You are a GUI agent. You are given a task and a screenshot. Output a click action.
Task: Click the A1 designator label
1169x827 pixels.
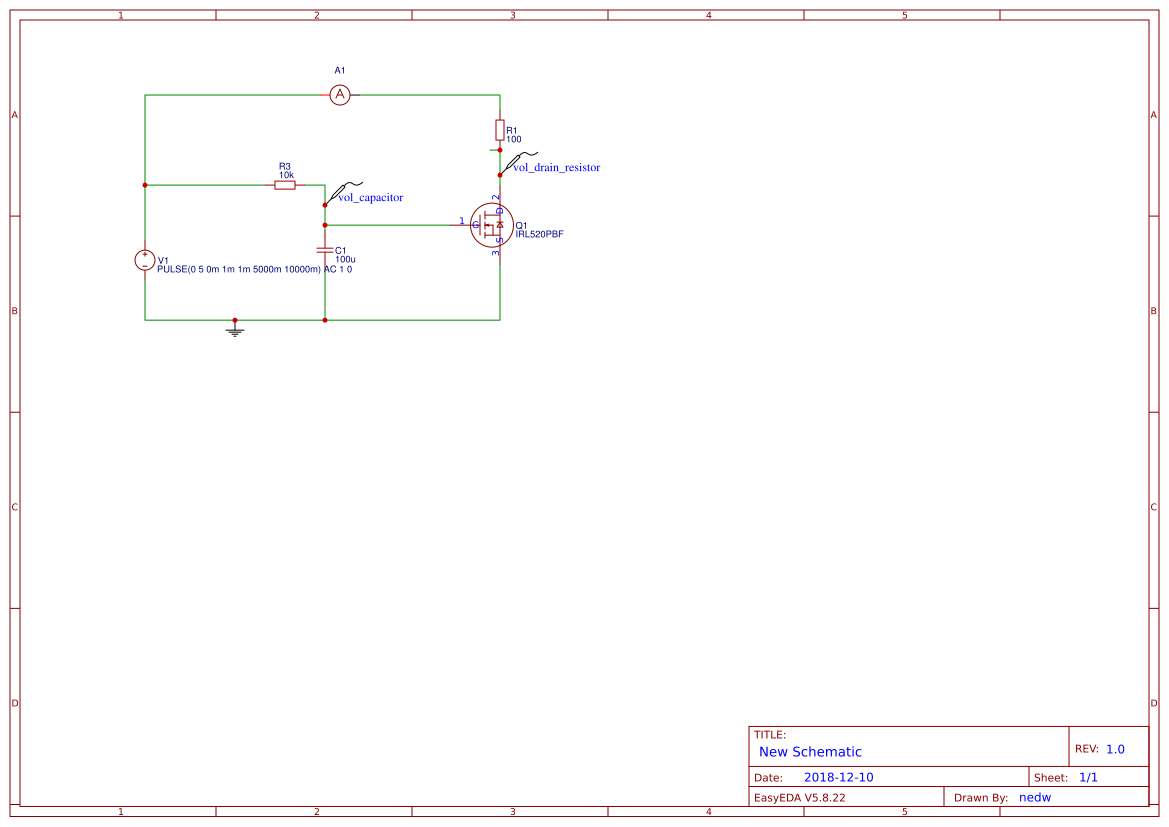[x=340, y=71]
